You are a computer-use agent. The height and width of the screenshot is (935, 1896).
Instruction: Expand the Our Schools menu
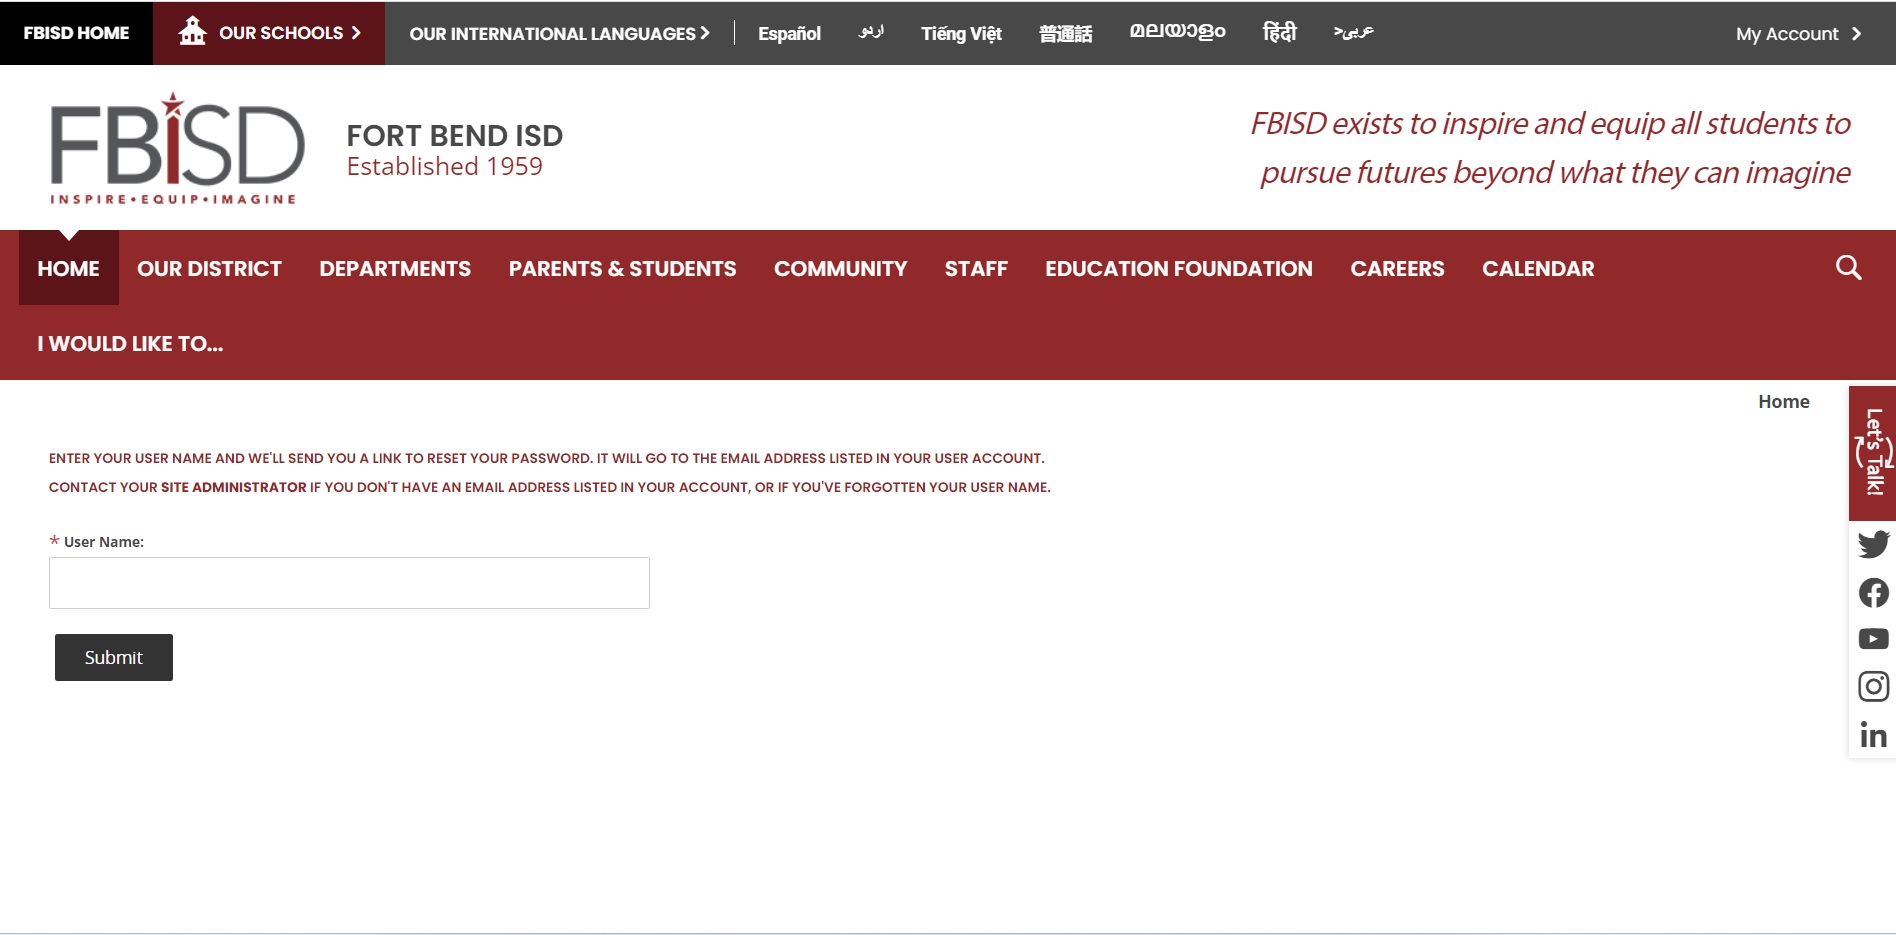tap(269, 33)
